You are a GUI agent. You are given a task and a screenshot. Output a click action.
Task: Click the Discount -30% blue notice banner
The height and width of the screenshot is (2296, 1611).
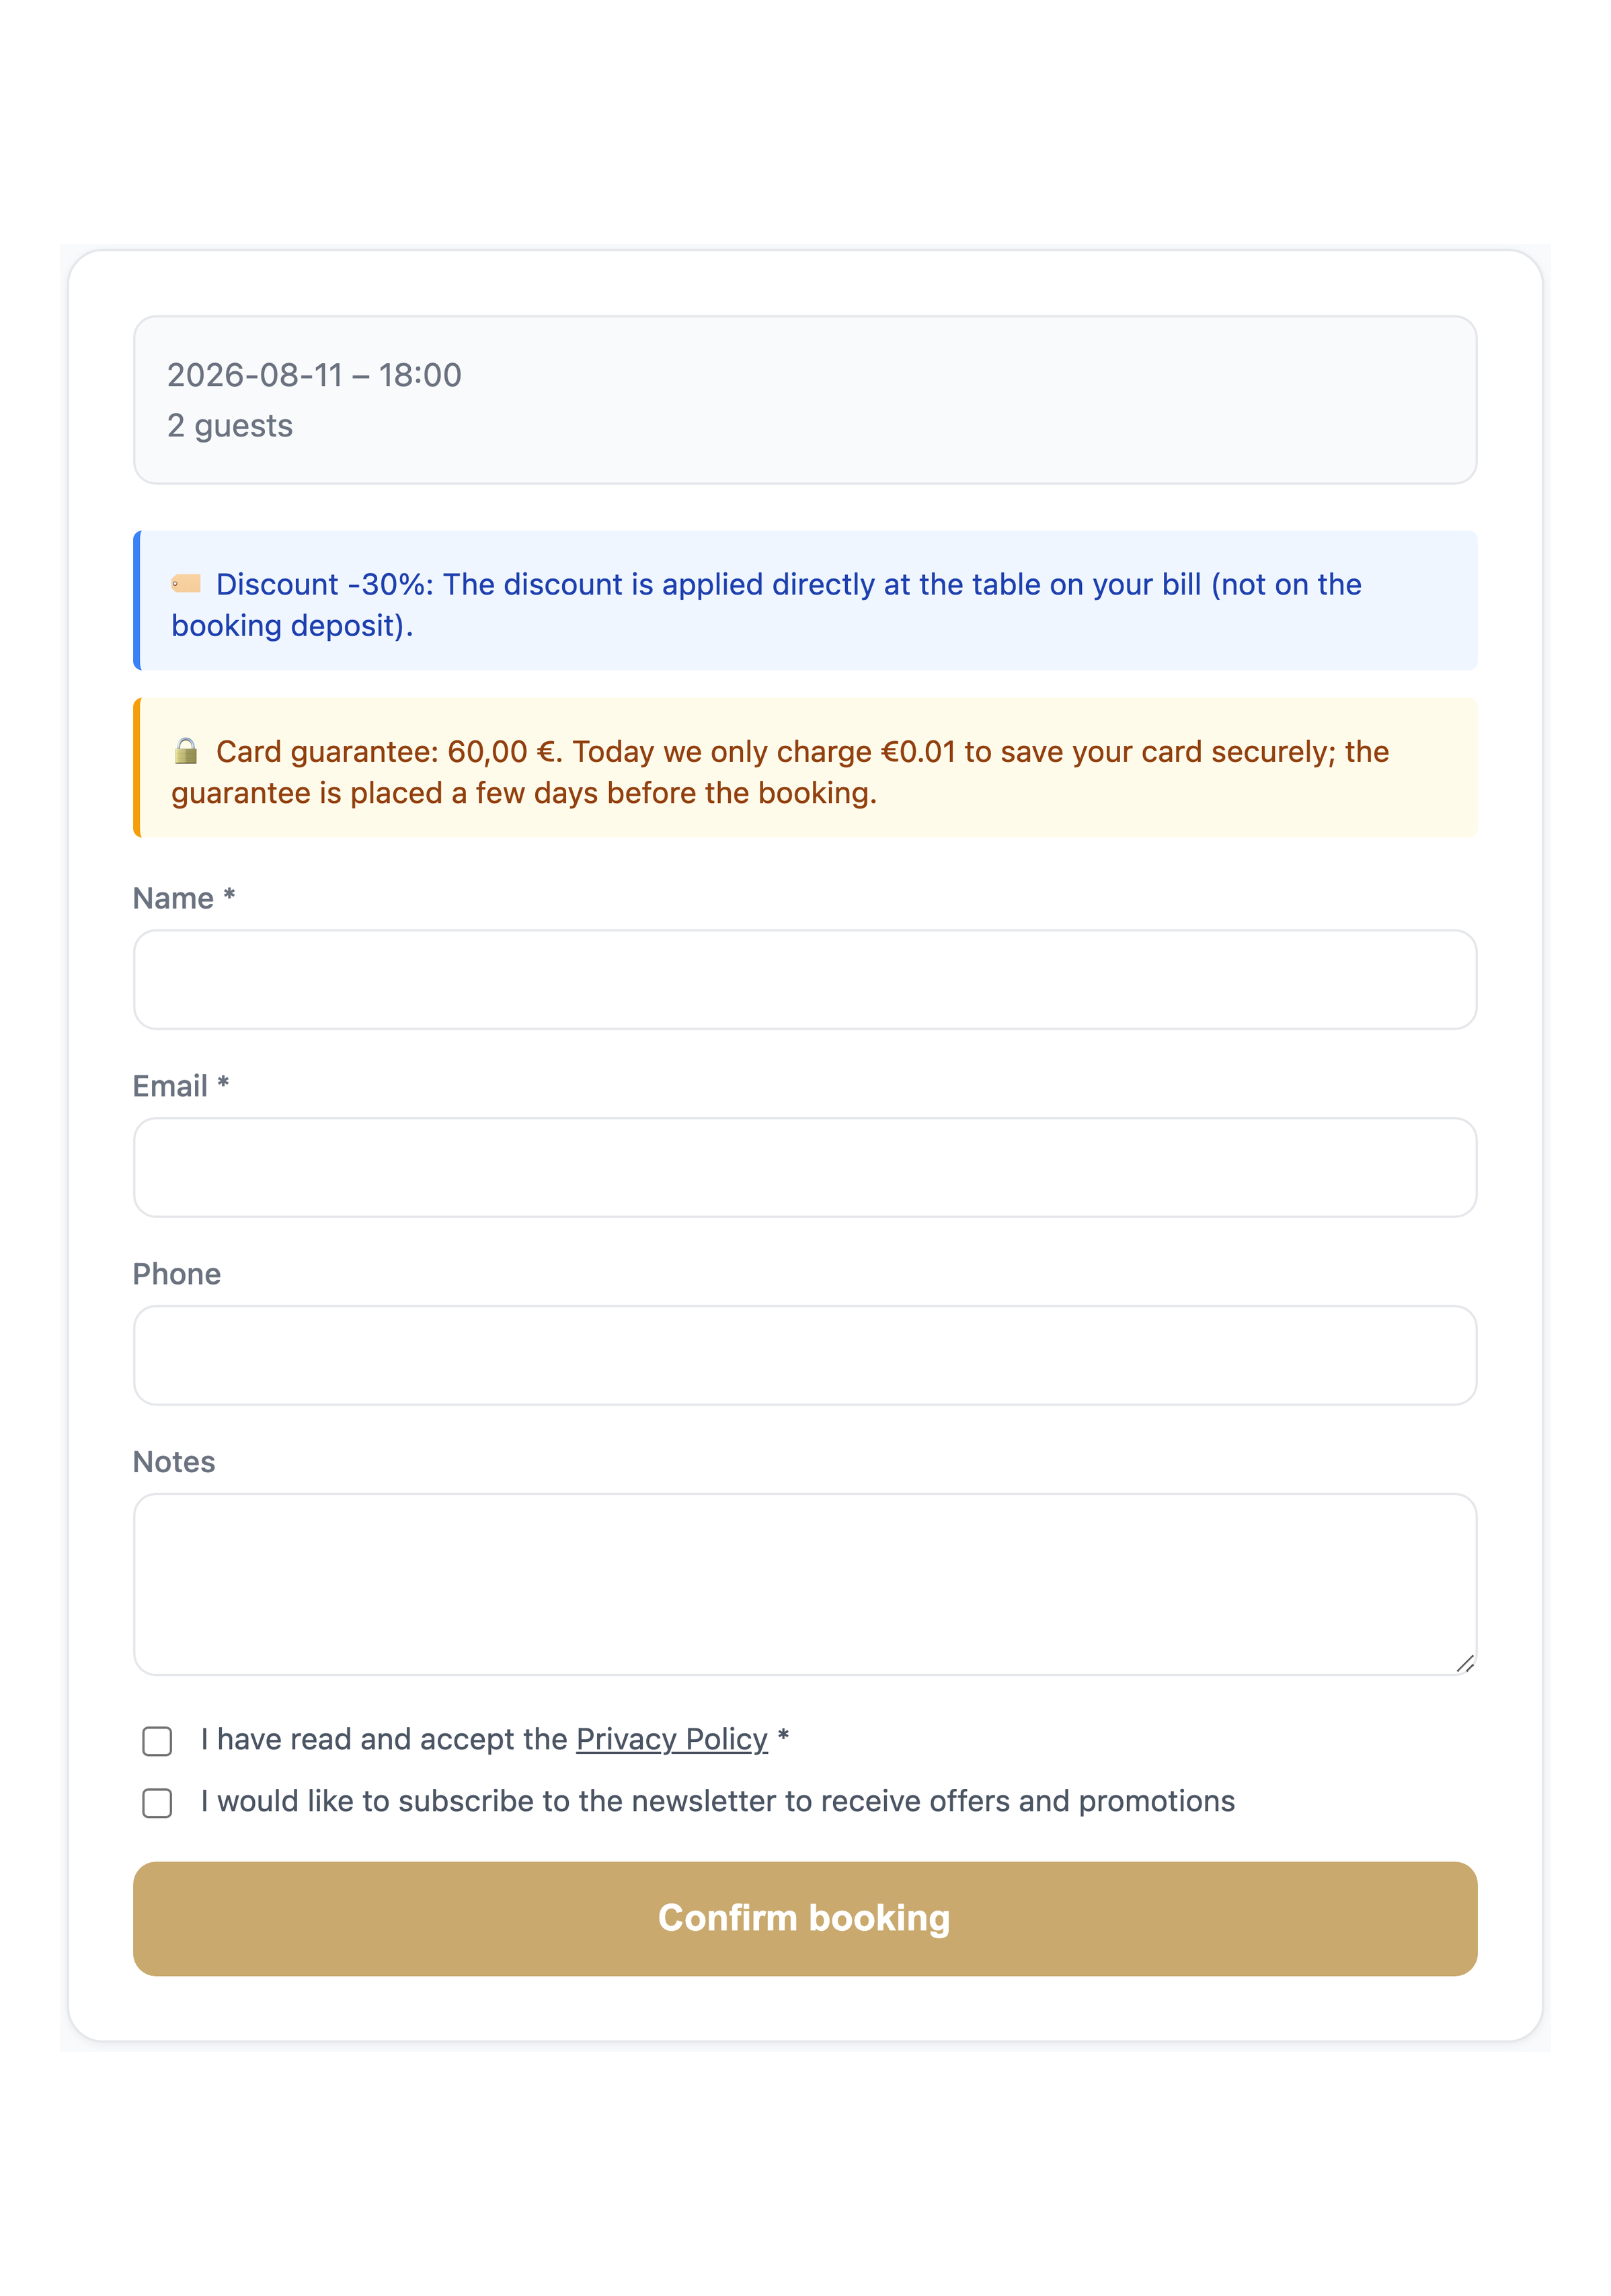click(805, 600)
